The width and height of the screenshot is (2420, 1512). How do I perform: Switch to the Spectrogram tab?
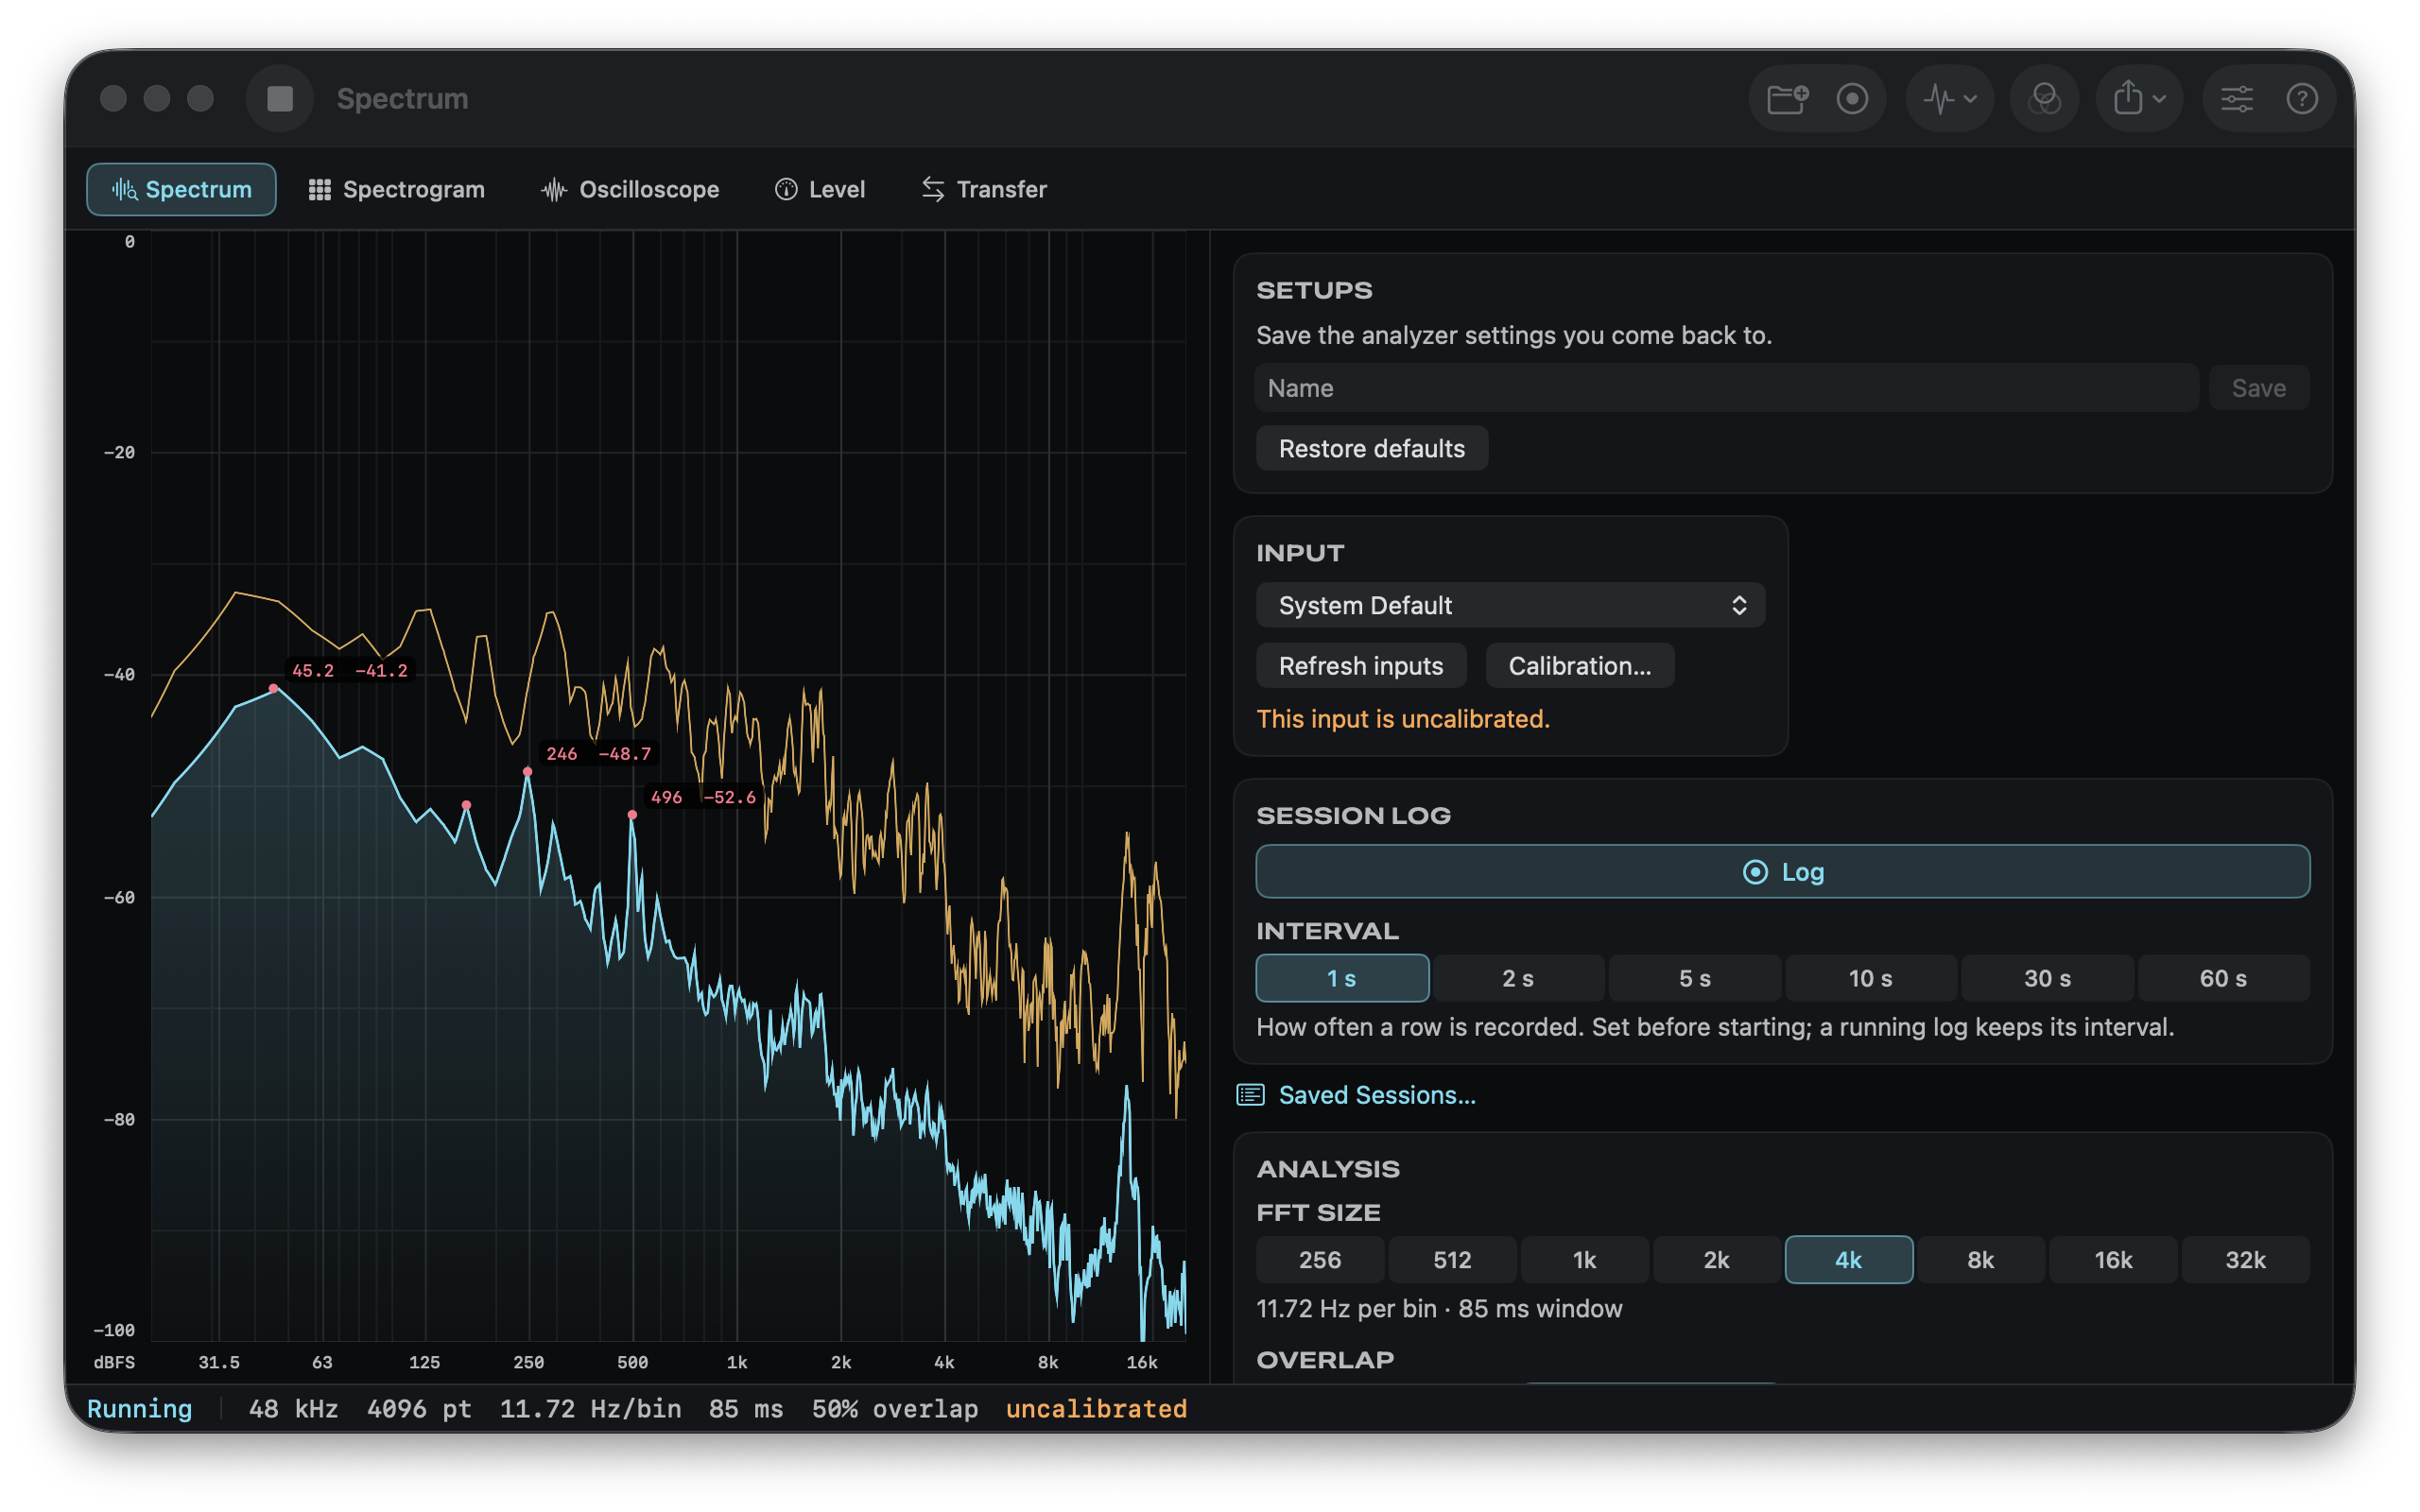[x=397, y=189]
